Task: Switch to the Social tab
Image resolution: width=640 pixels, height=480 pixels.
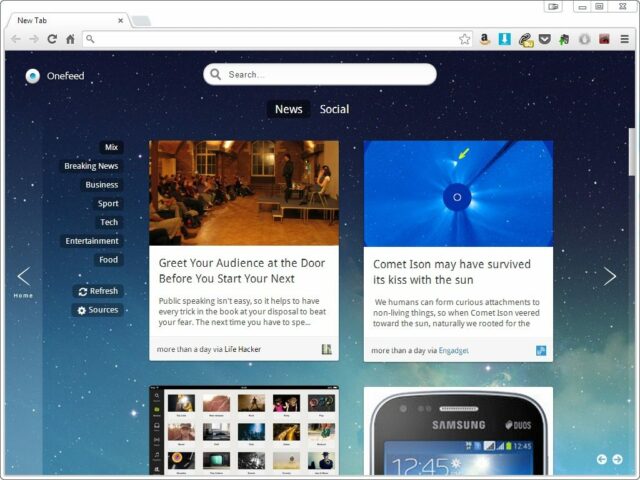Action: pyautogui.click(x=334, y=109)
